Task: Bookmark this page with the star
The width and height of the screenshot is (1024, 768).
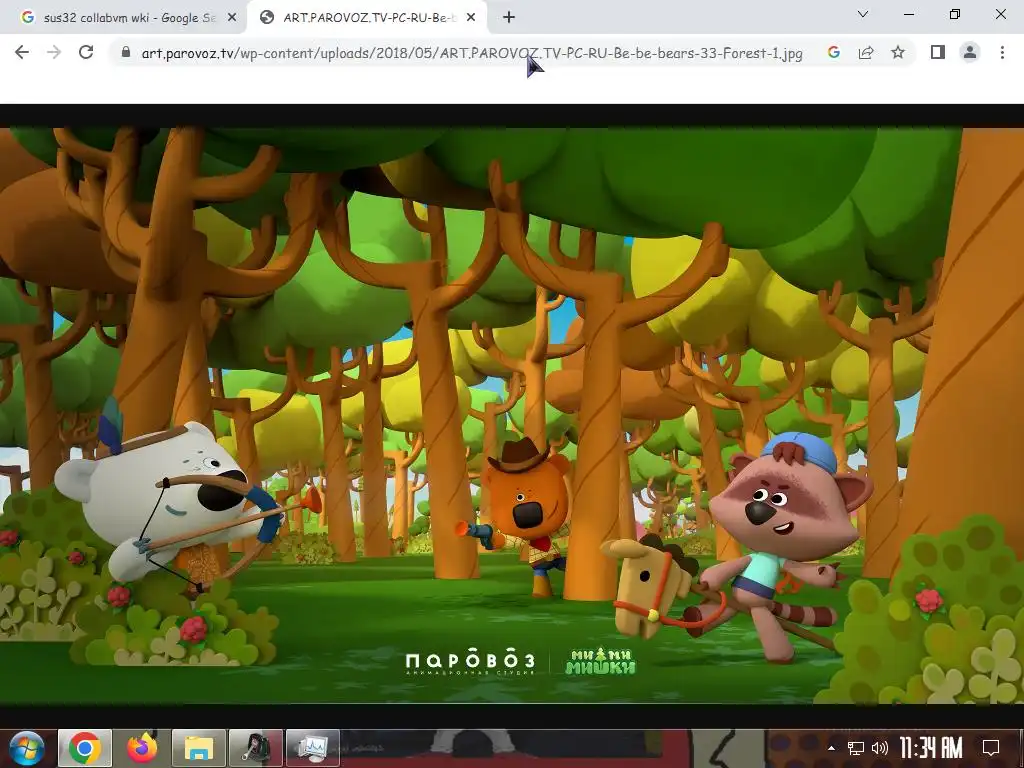Action: [x=898, y=52]
